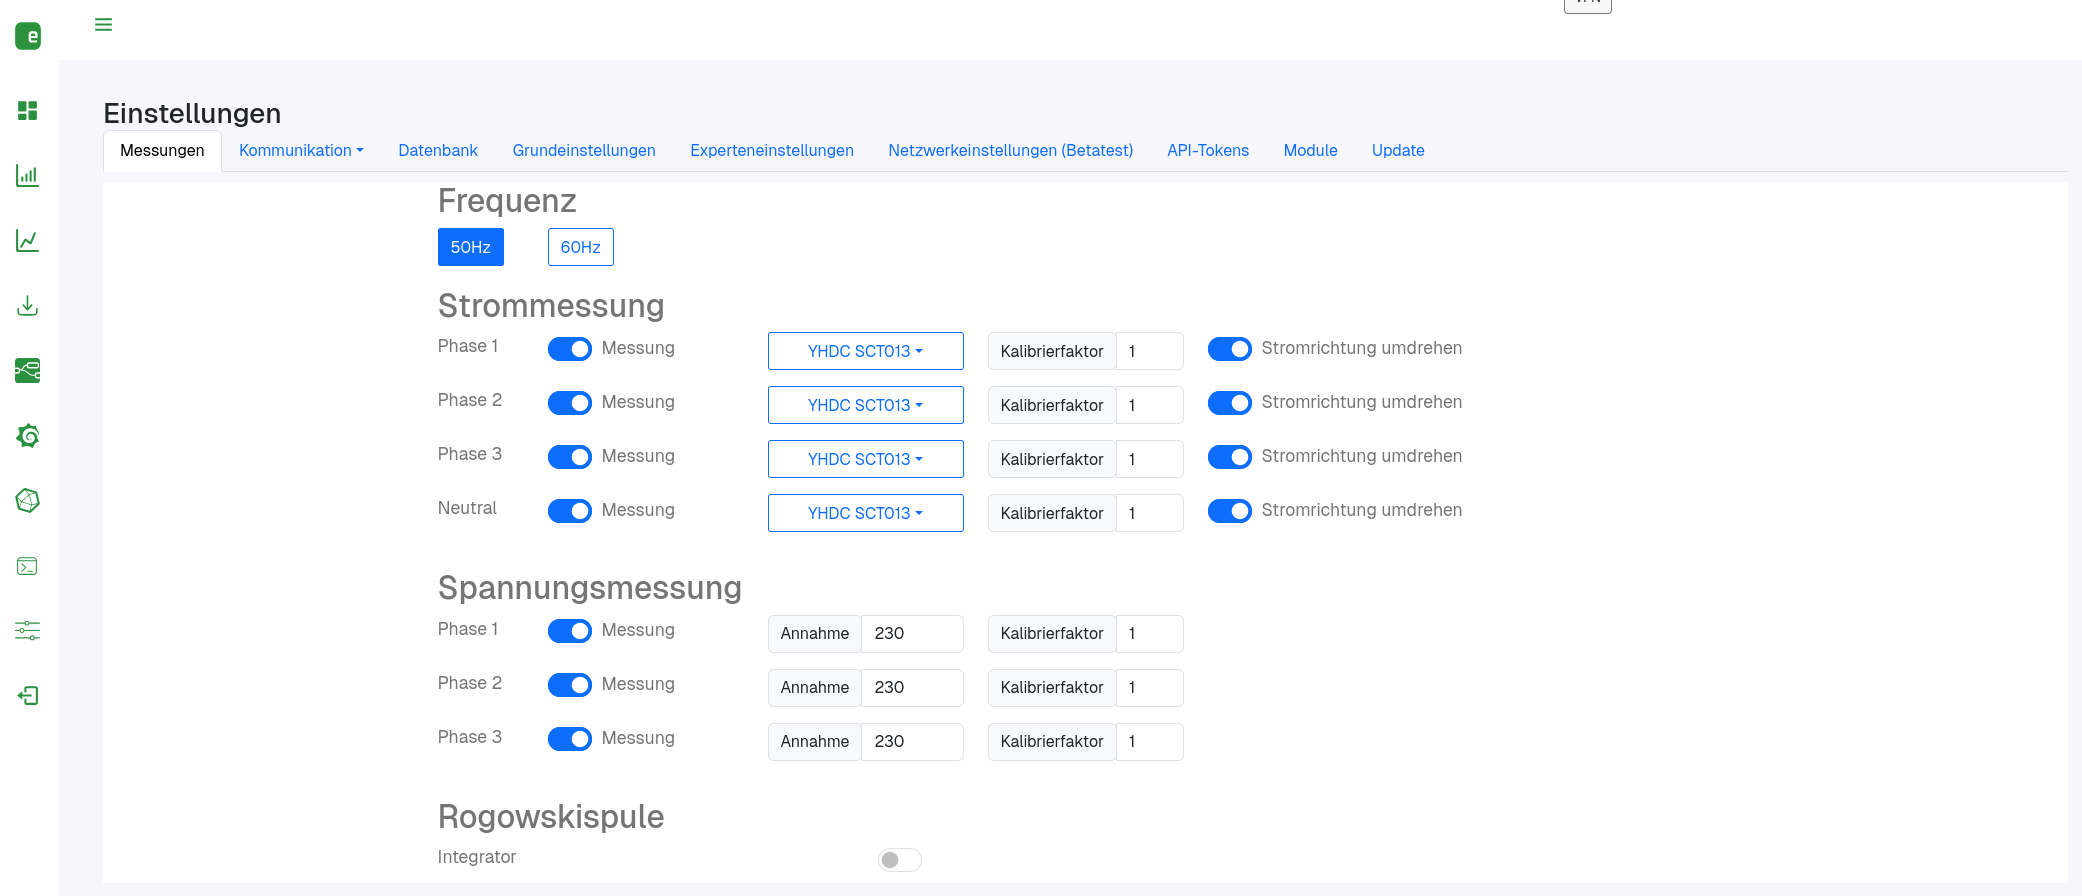Disable Messung toggle for Strommessung Phase 1

click(x=570, y=349)
